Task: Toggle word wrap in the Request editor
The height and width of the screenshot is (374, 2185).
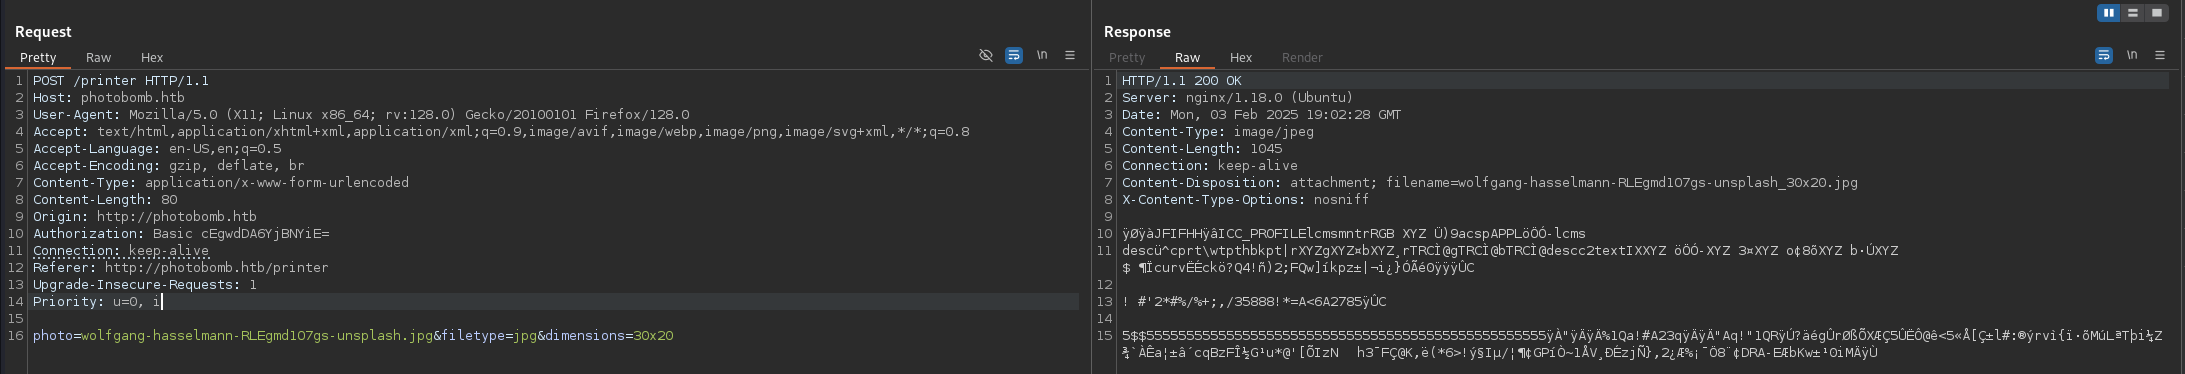Action: click(x=1013, y=55)
